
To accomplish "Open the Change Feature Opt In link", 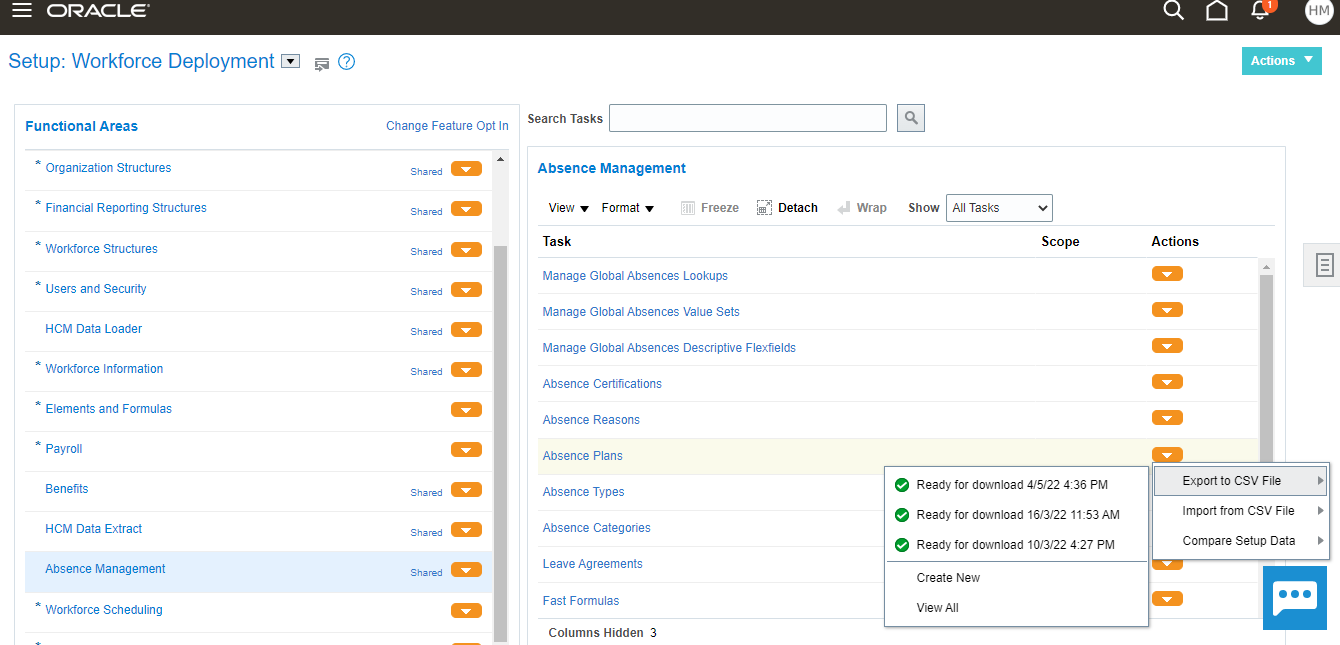I will coord(447,125).
